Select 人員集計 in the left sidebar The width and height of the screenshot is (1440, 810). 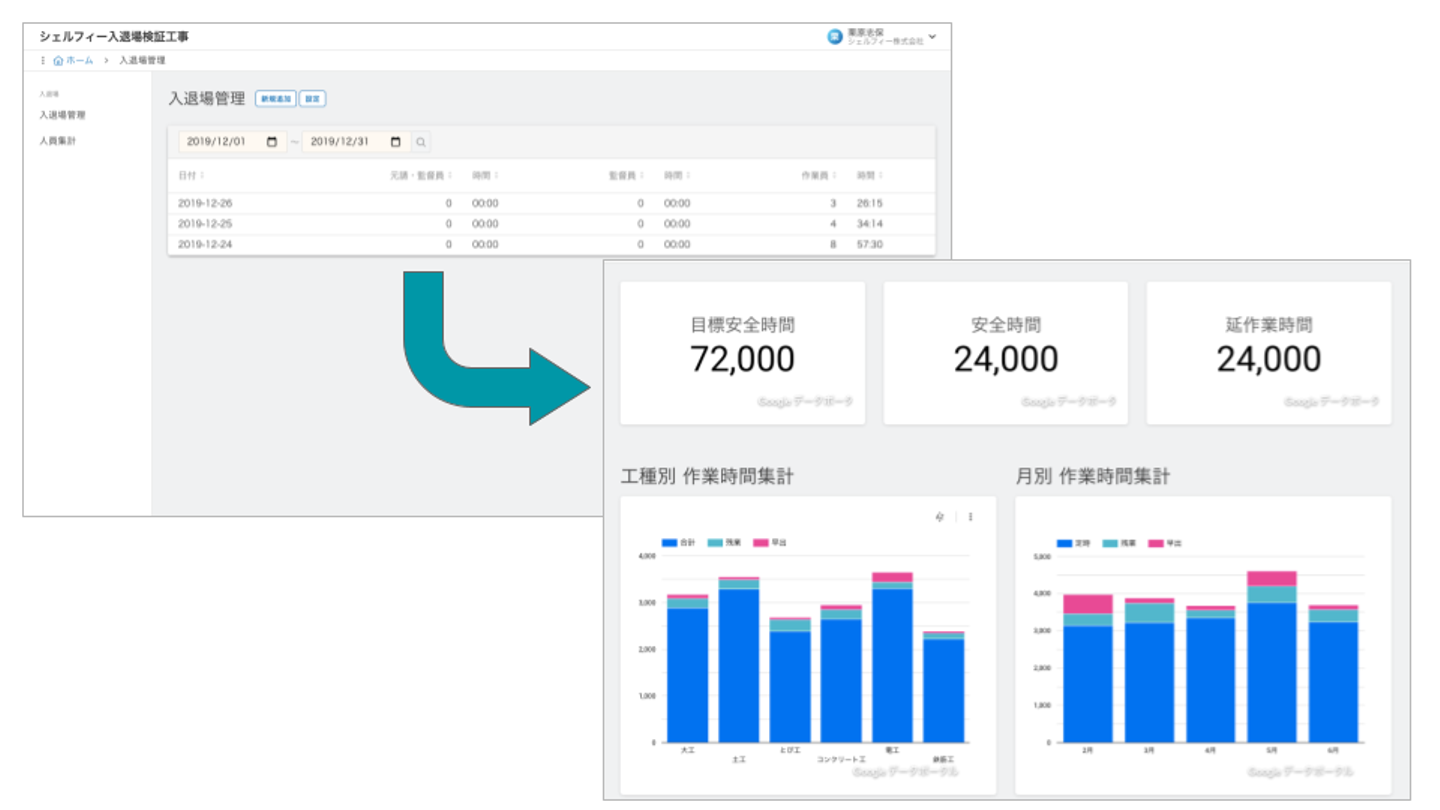58,141
